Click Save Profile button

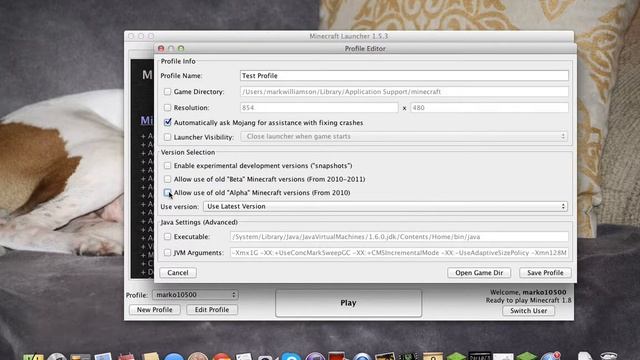click(x=545, y=272)
